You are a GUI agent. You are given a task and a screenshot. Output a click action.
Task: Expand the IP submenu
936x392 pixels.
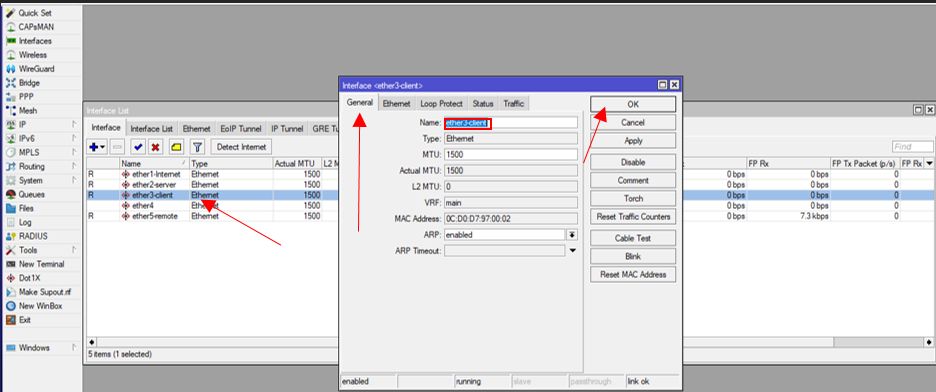coord(41,125)
